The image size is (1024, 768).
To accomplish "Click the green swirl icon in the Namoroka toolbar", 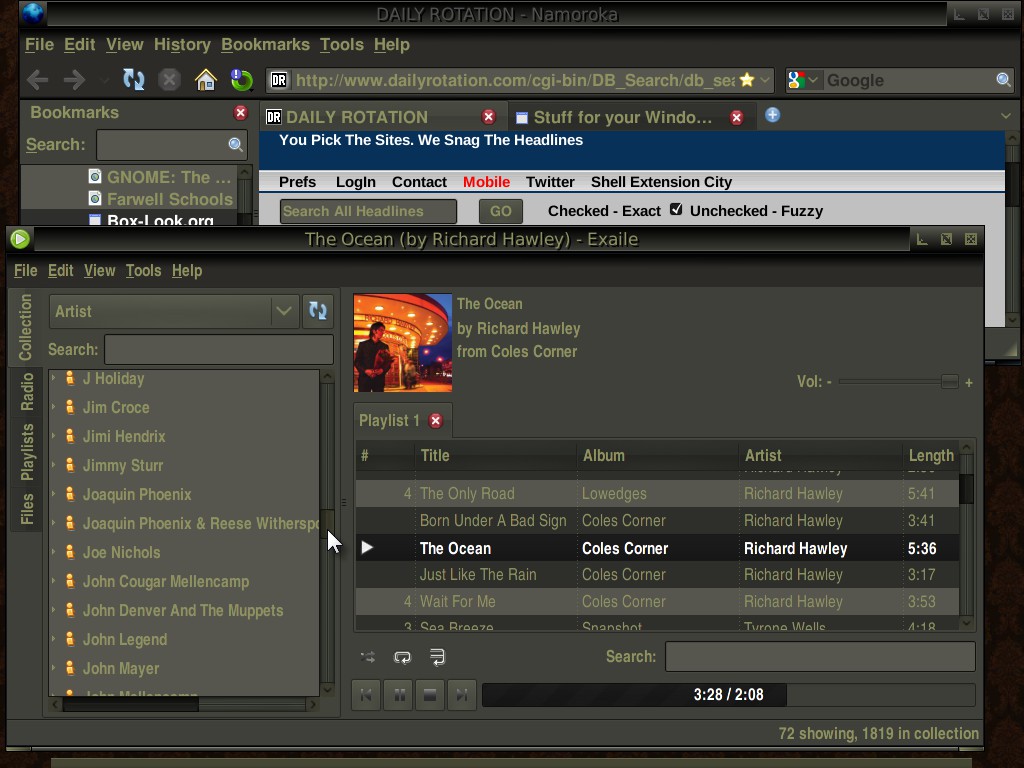I will pyautogui.click(x=242, y=80).
